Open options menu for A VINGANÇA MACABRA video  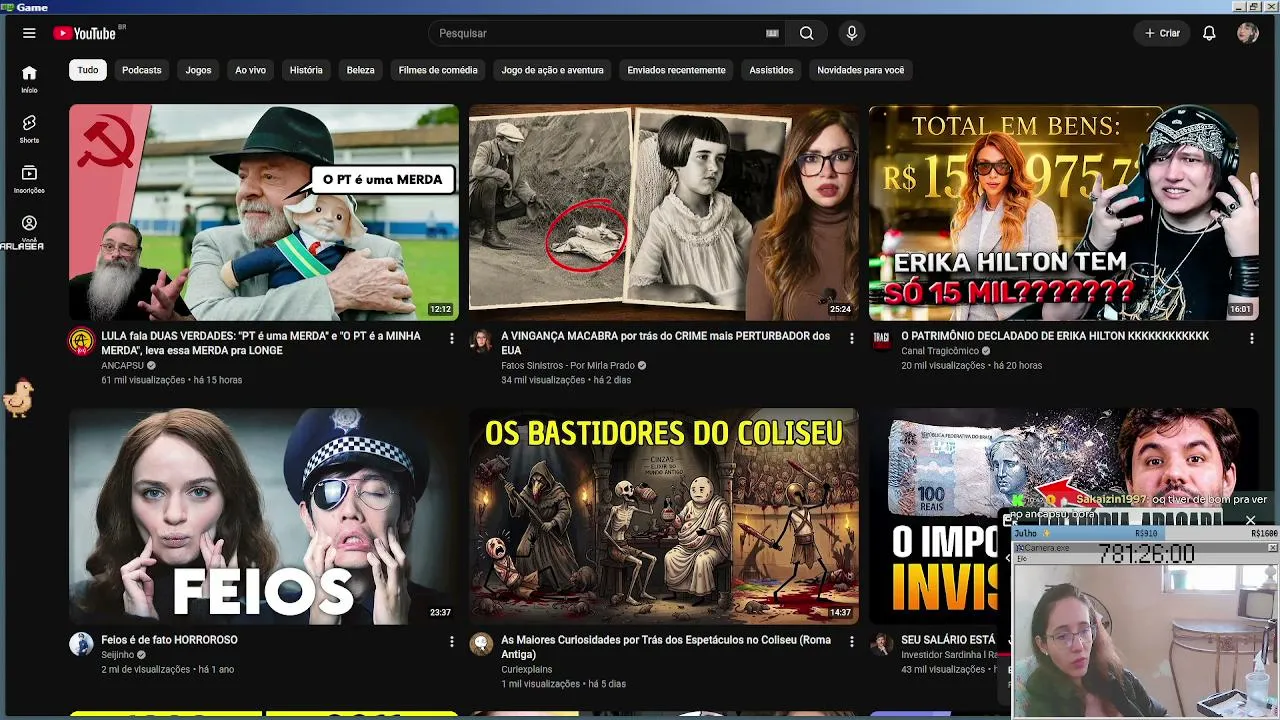point(851,339)
